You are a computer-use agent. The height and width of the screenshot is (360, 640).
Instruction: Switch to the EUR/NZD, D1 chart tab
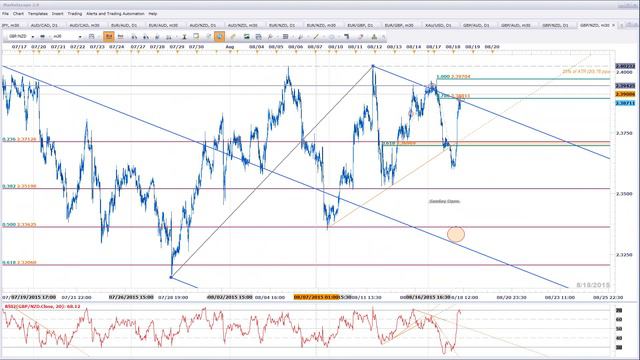282,25
